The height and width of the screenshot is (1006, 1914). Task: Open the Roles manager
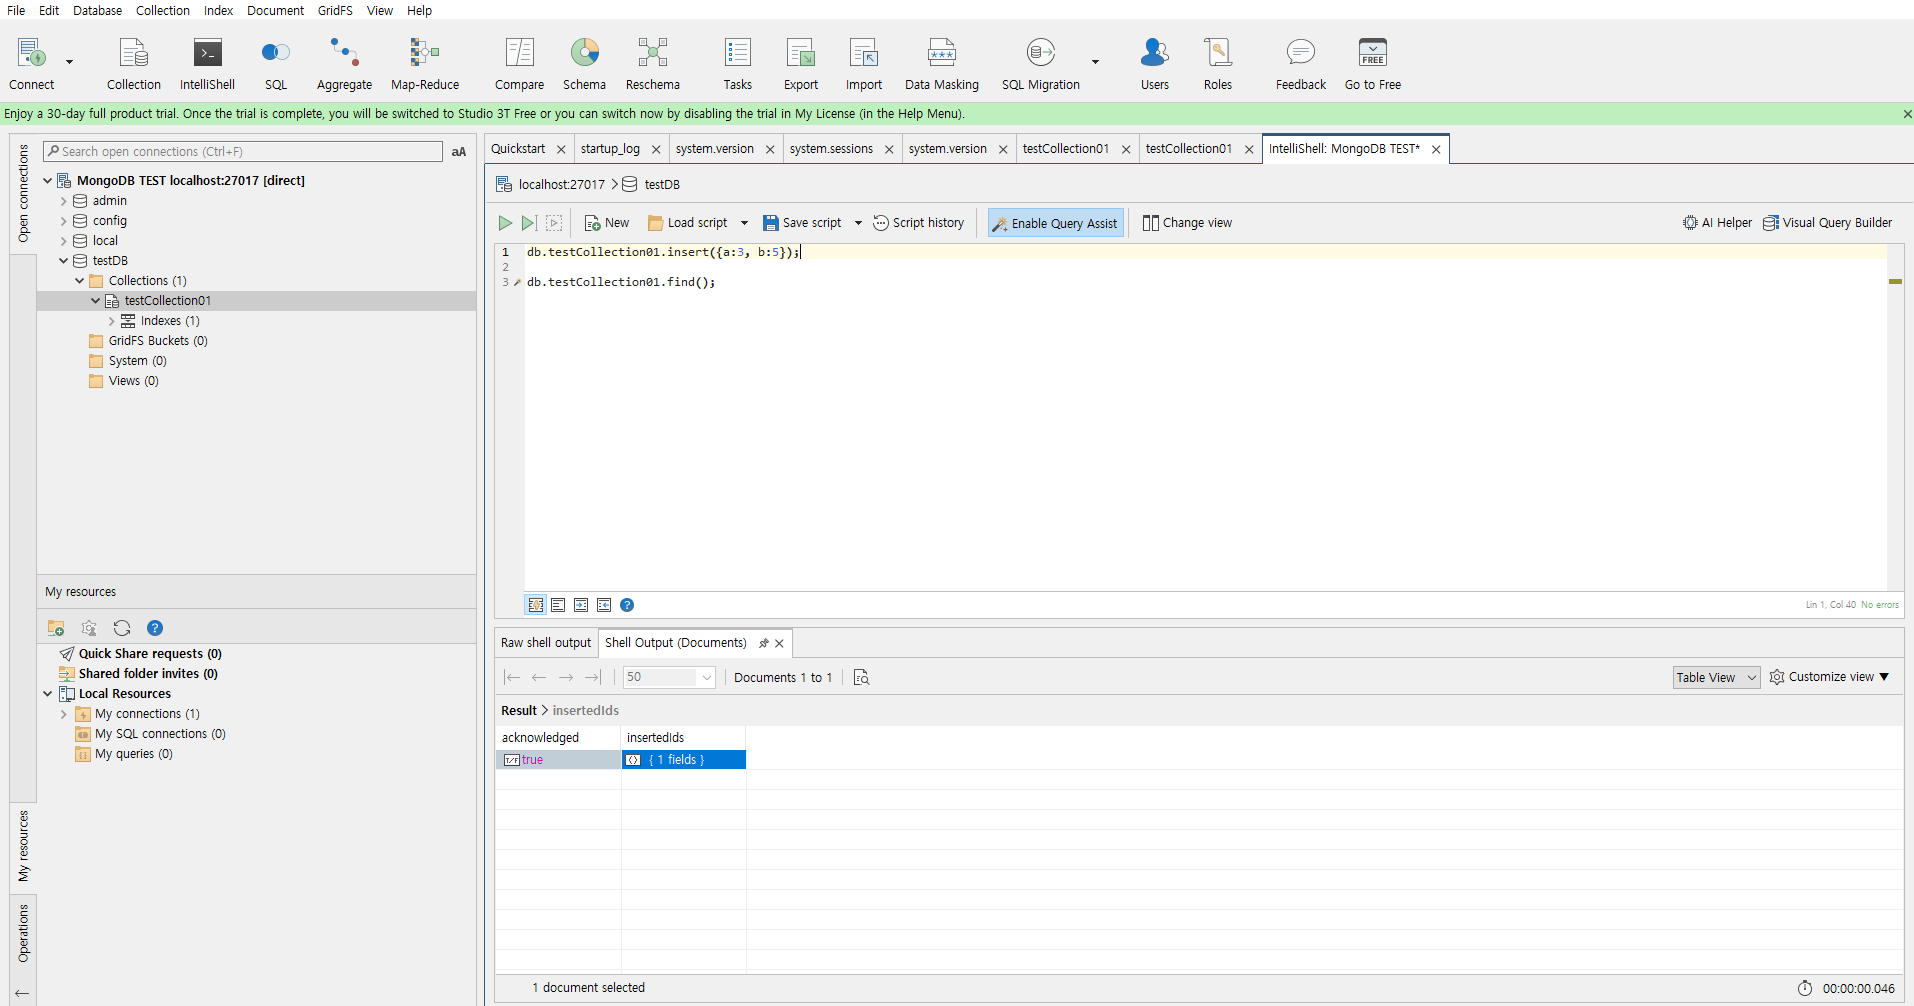pos(1218,63)
